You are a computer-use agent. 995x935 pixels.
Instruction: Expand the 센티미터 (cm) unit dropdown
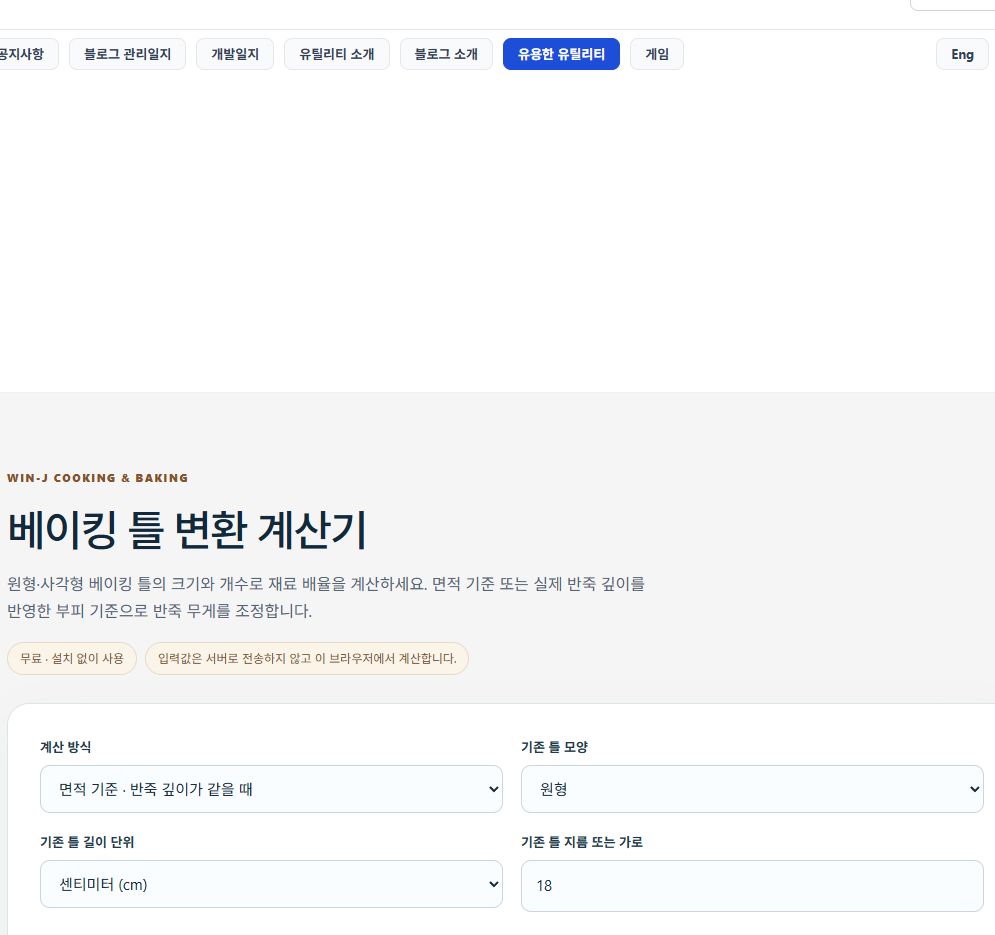[271, 884]
